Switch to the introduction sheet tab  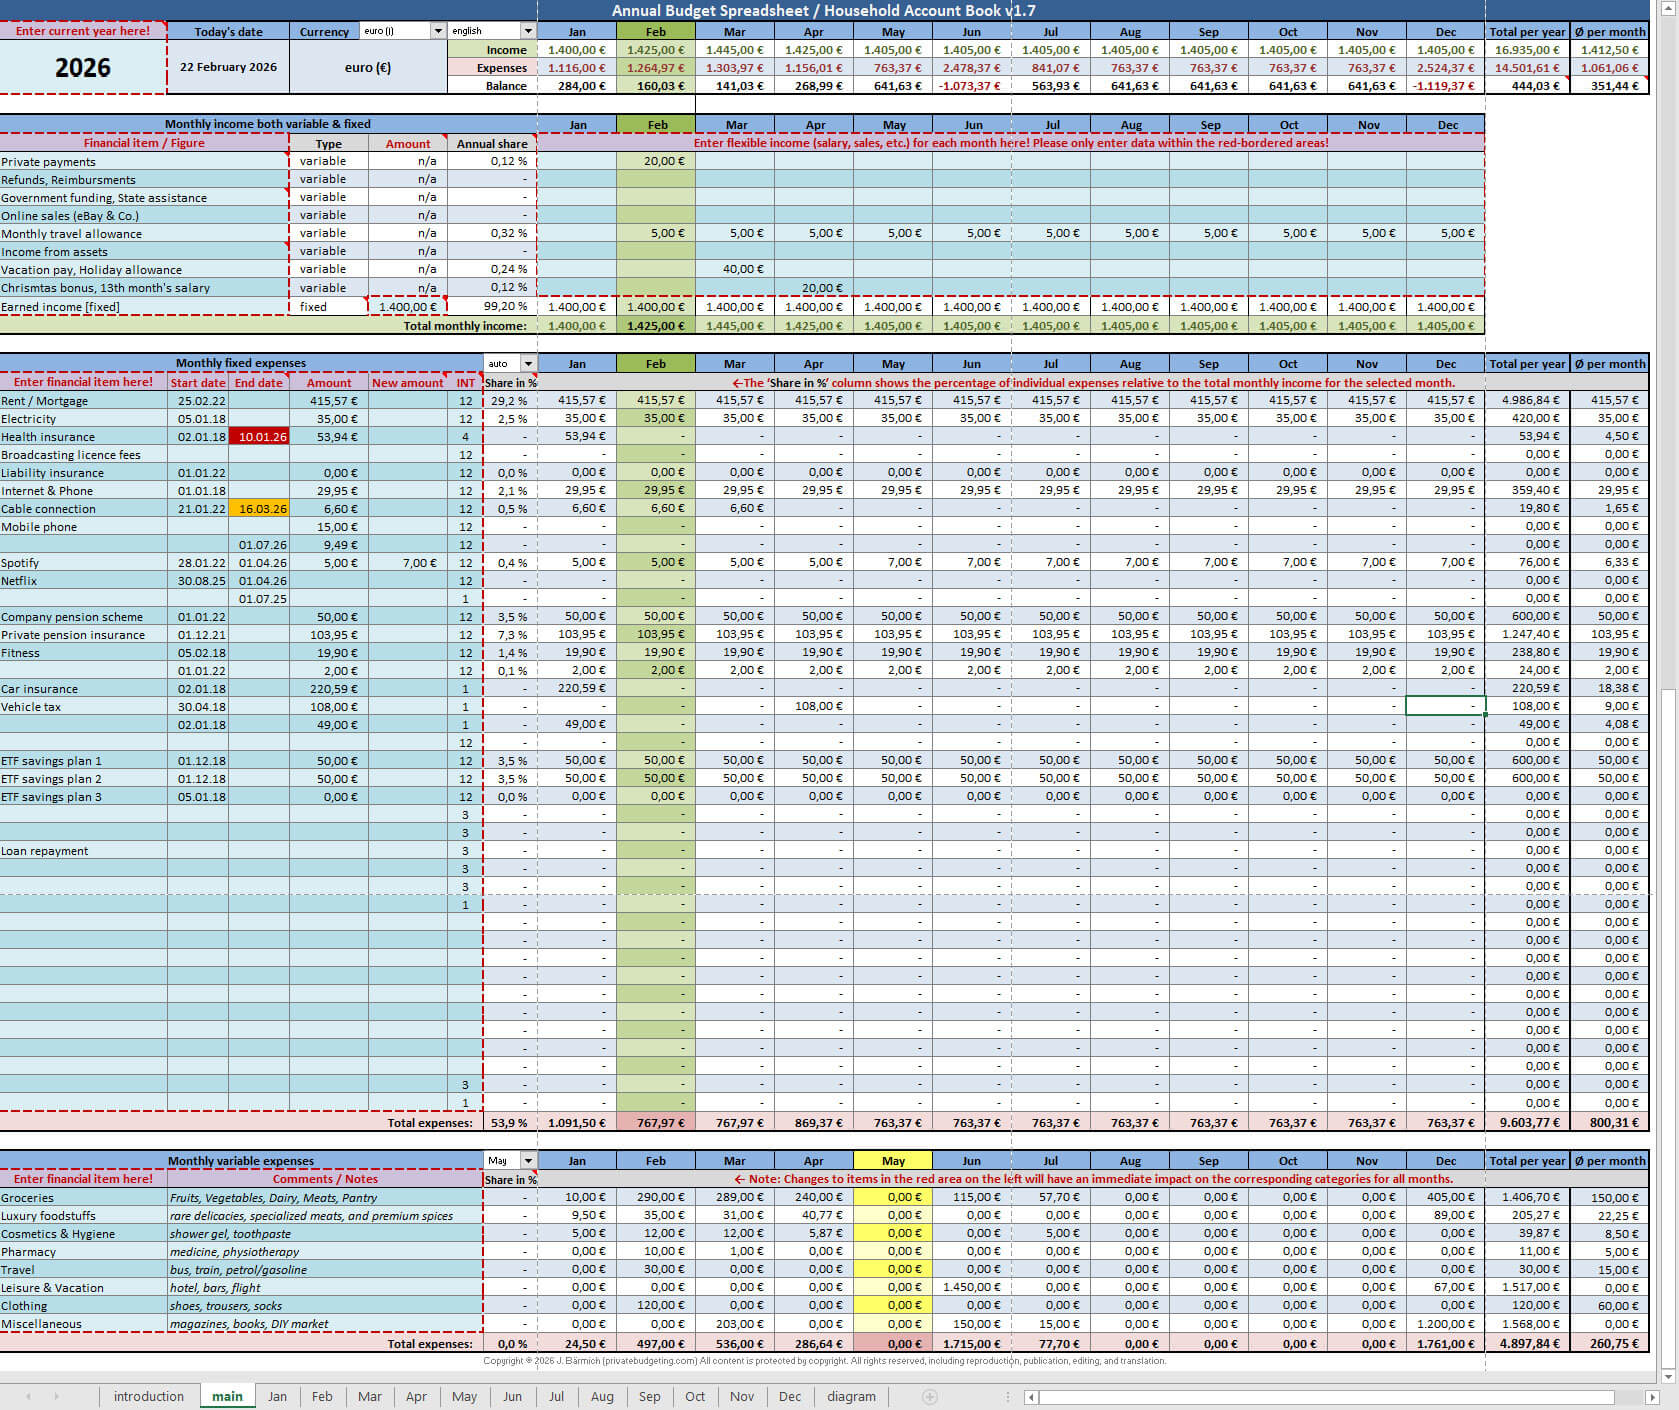[148, 1396]
